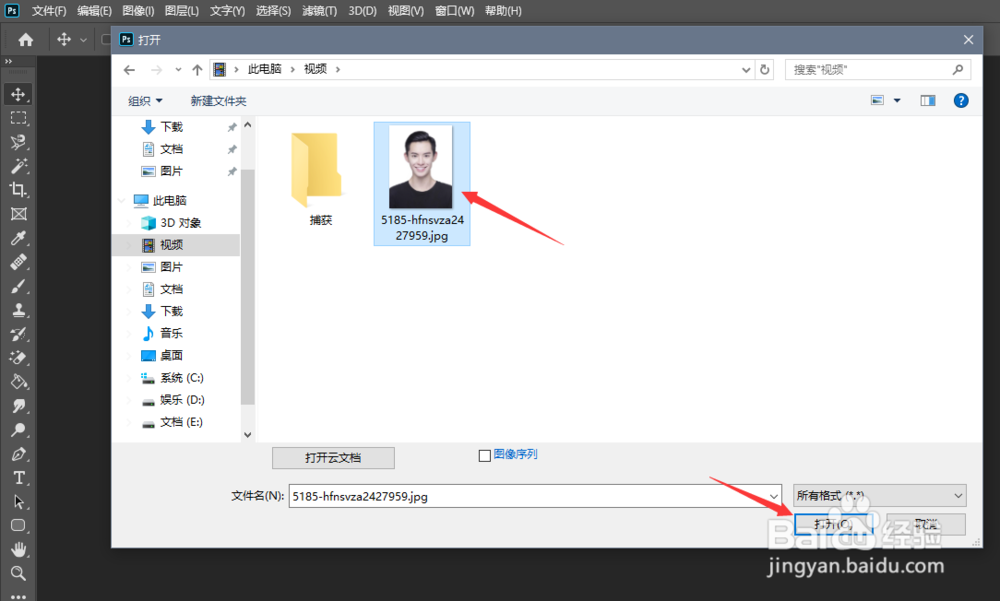Expand the collapsed toolbar double arrow
The height and width of the screenshot is (601, 1000).
point(8,61)
